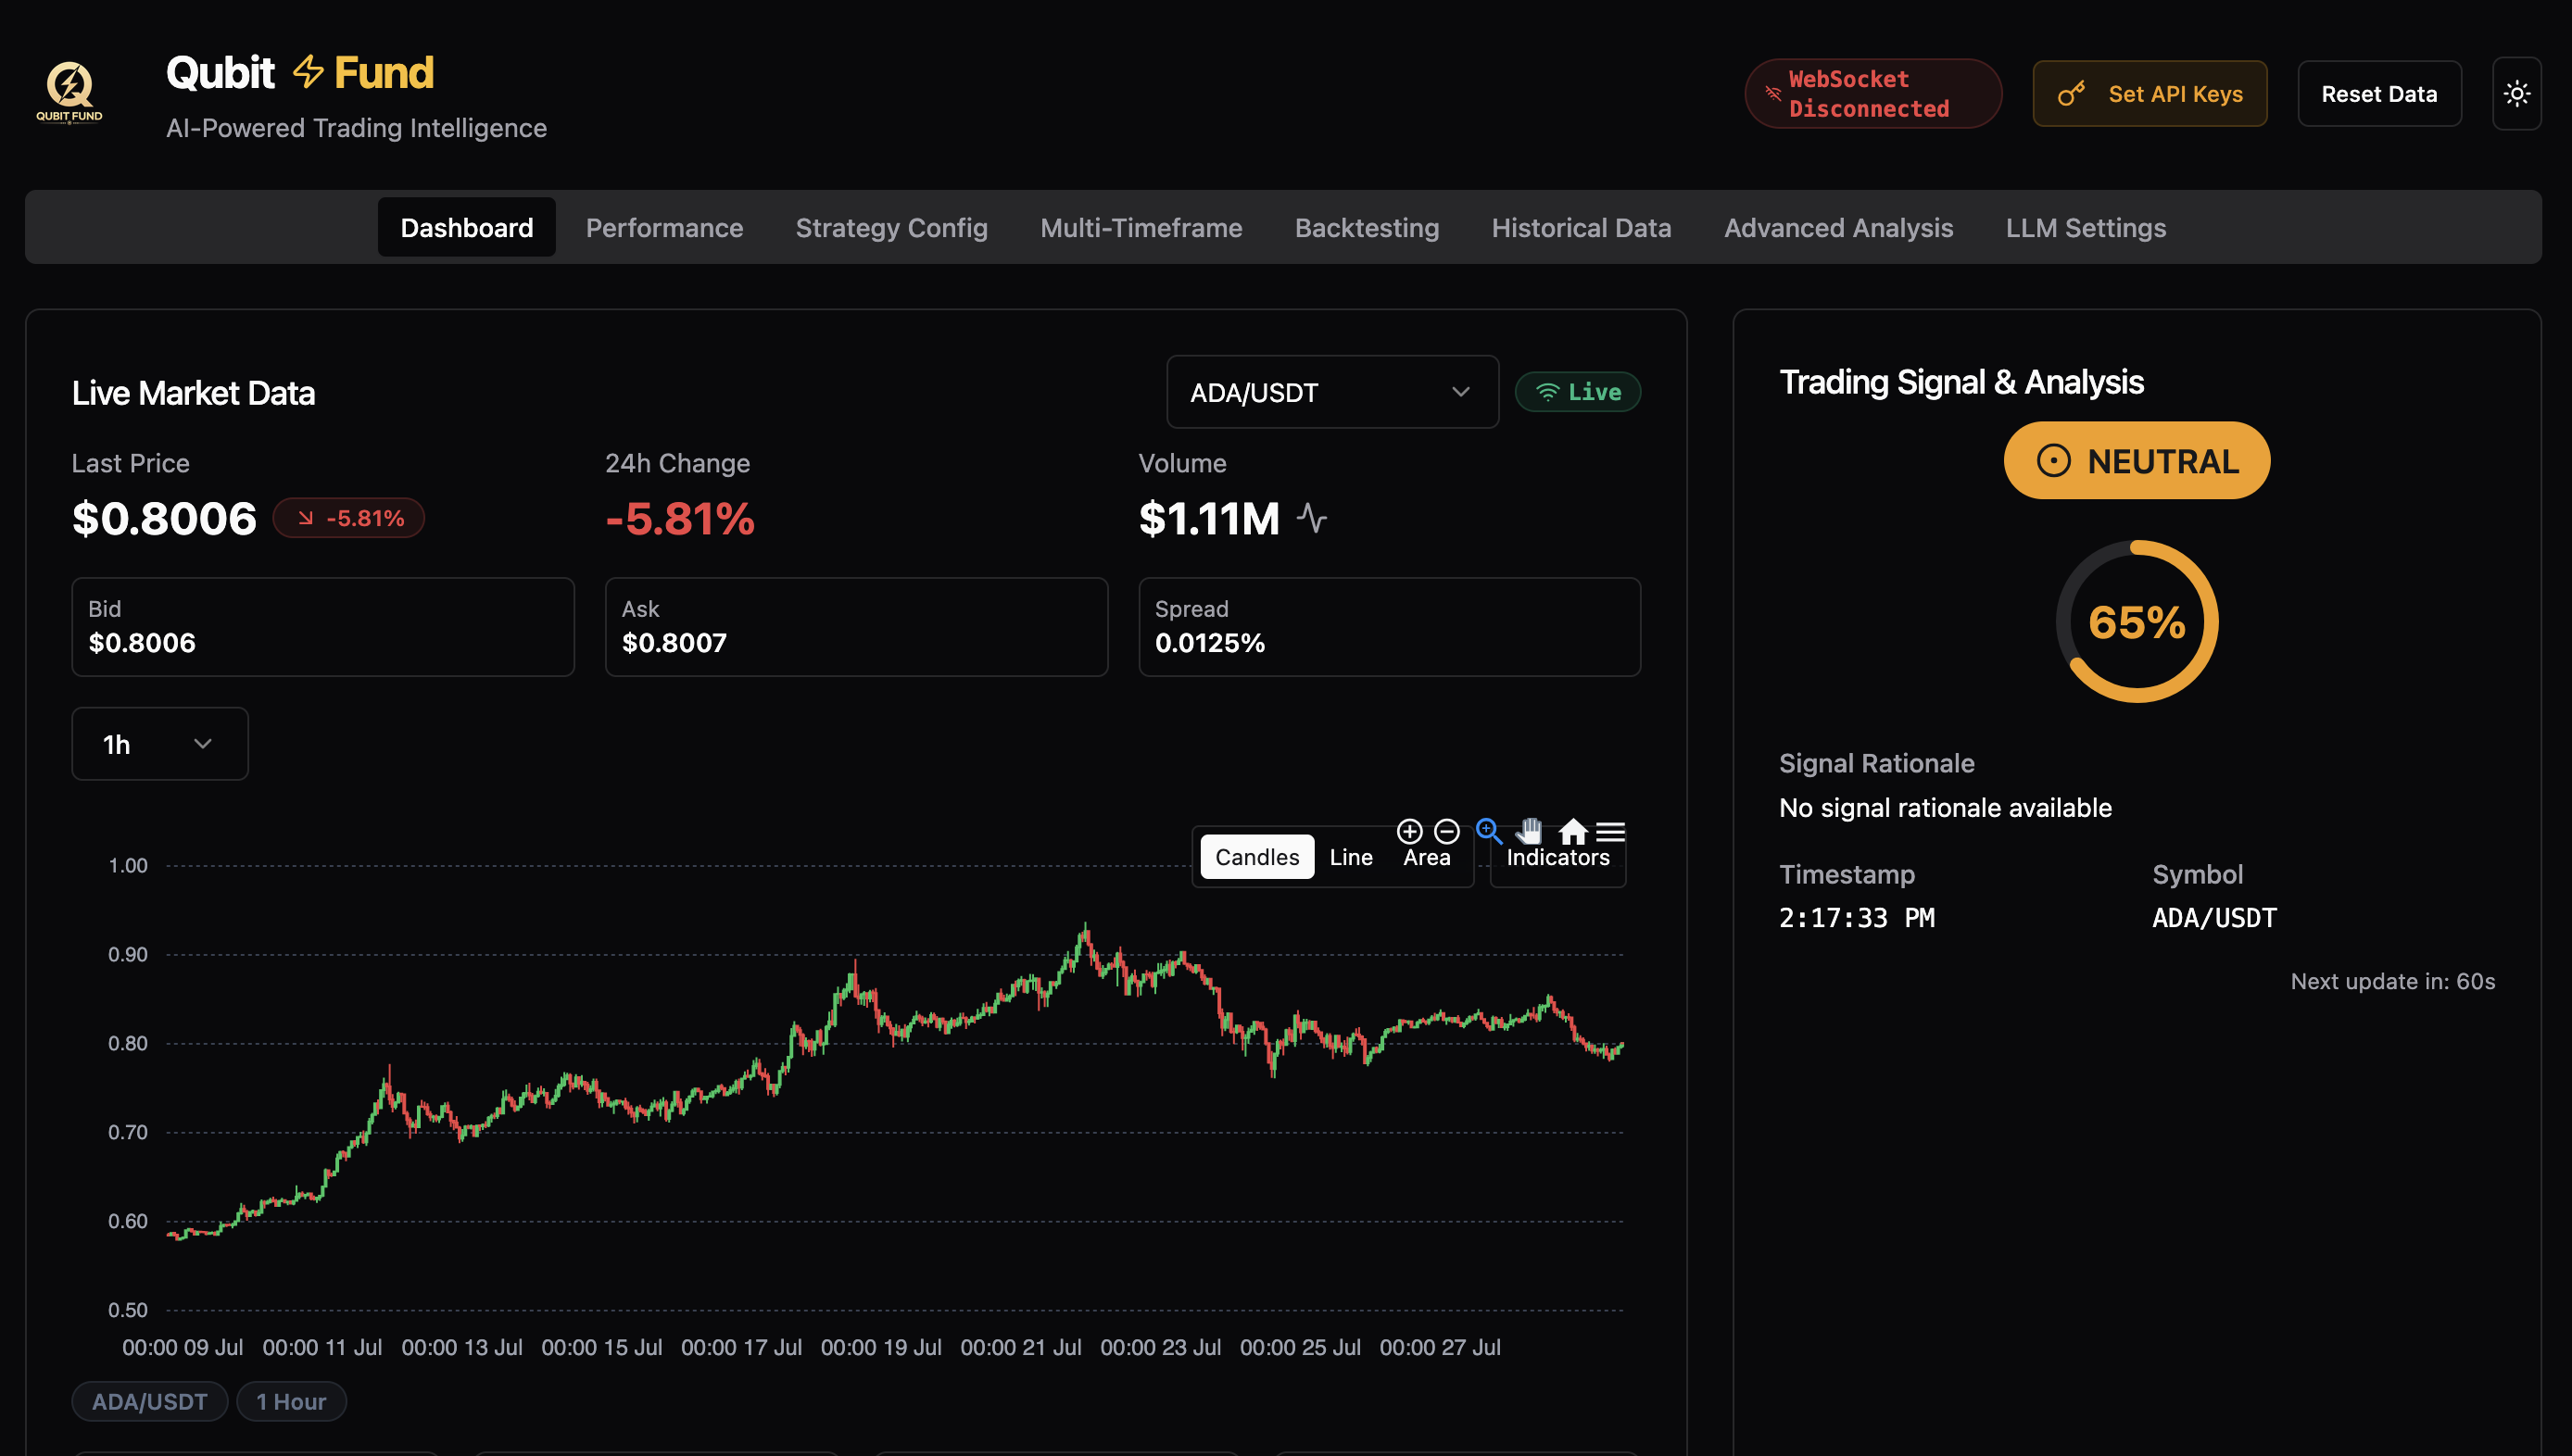Open the LLM Settings tab
The width and height of the screenshot is (2572, 1456).
(x=2086, y=227)
